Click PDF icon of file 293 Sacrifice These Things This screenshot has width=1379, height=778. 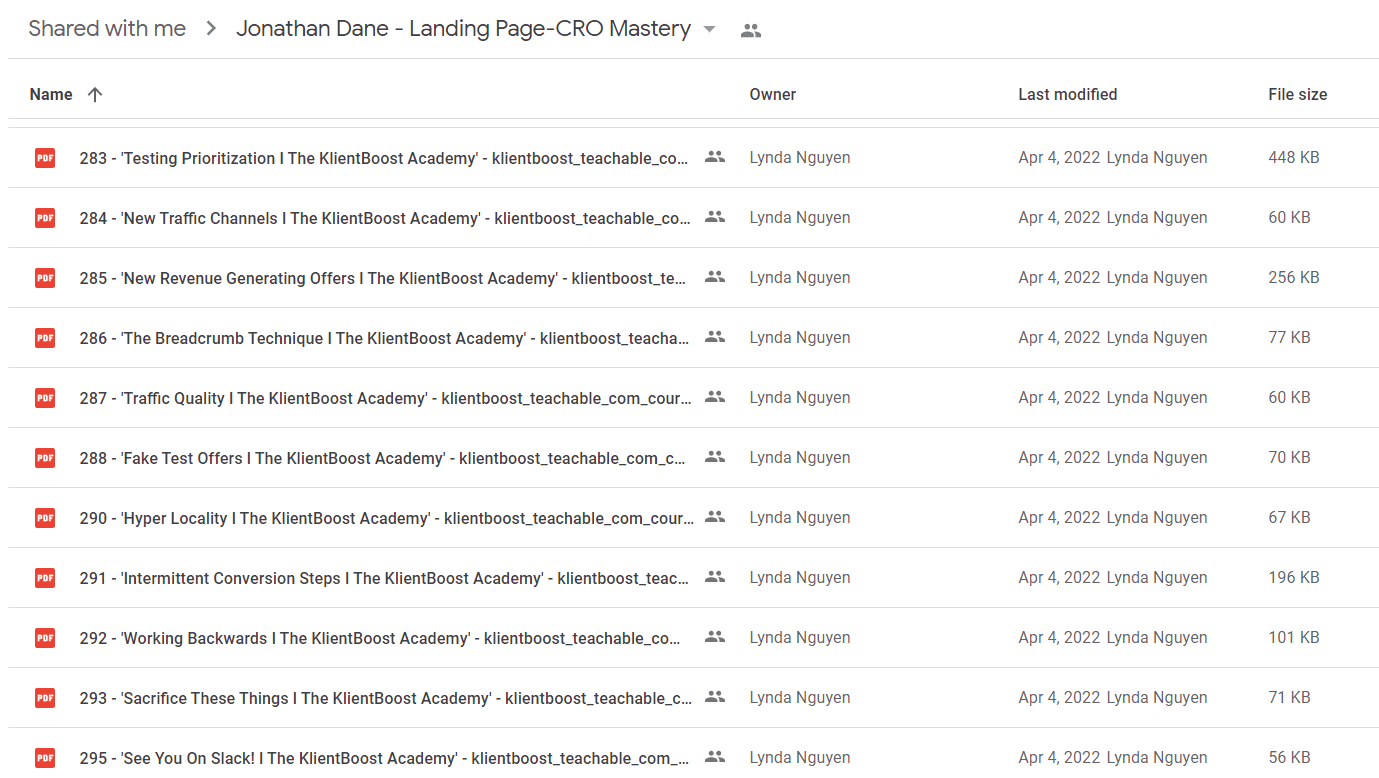pyautogui.click(x=45, y=698)
